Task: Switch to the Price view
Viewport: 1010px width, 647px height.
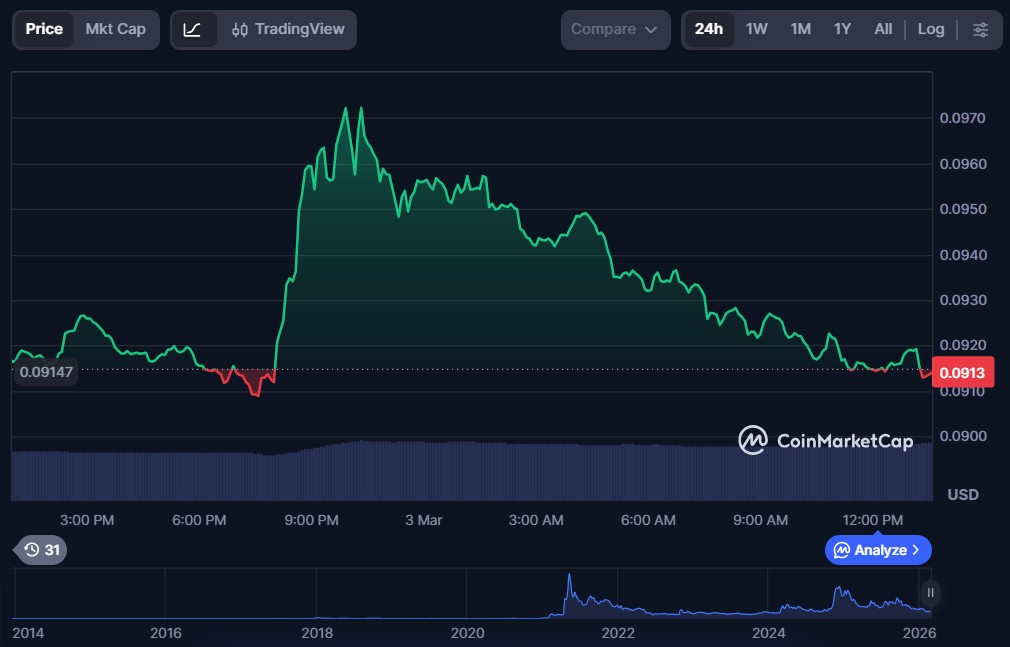Action: point(44,29)
